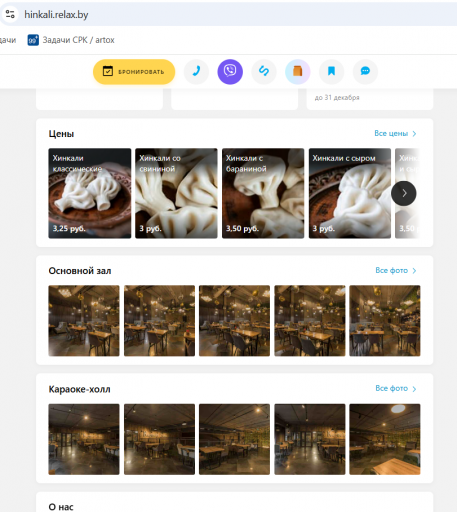Click the chevron beside Караоке-холл Все фото
The image size is (457, 512).
(x=414, y=389)
